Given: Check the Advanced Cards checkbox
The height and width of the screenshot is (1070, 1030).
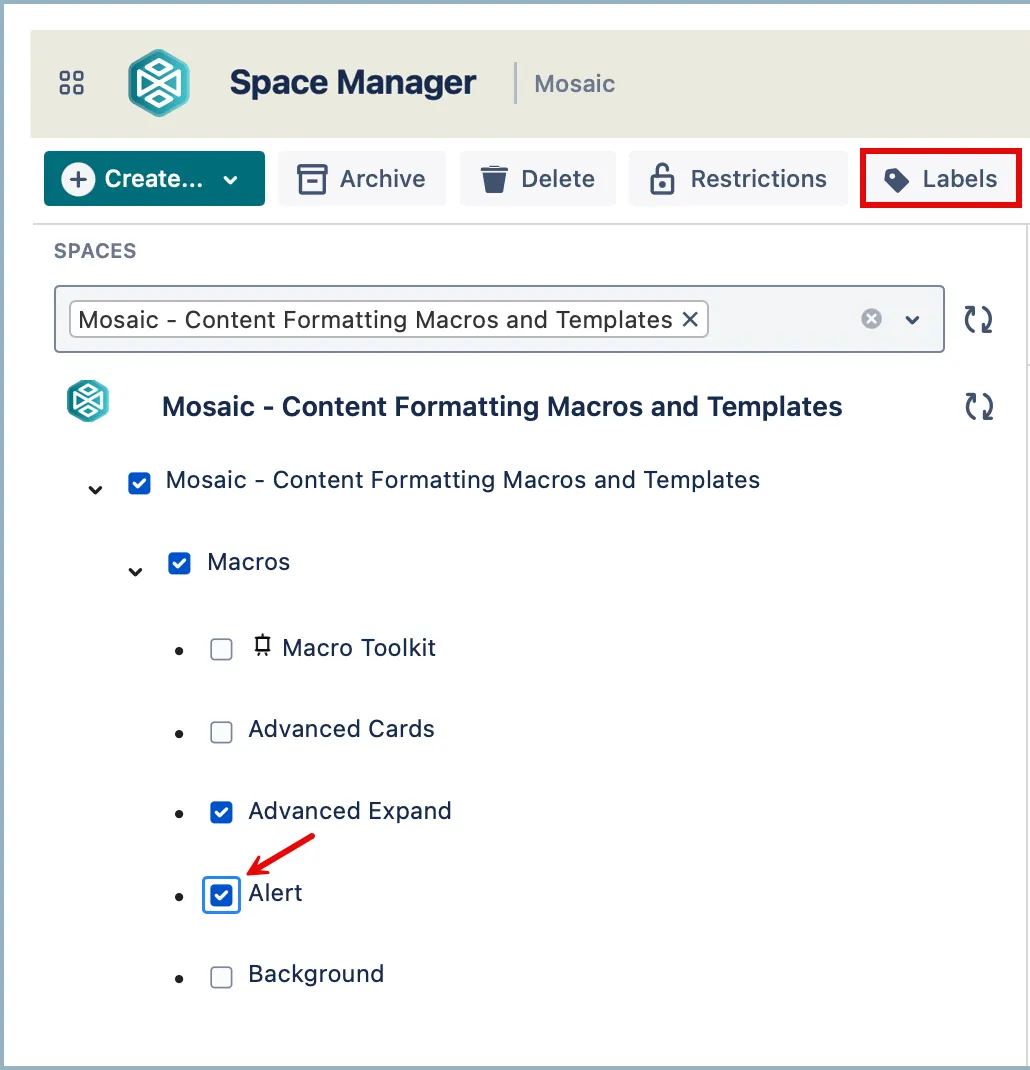Looking at the screenshot, I should (x=221, y=732).
